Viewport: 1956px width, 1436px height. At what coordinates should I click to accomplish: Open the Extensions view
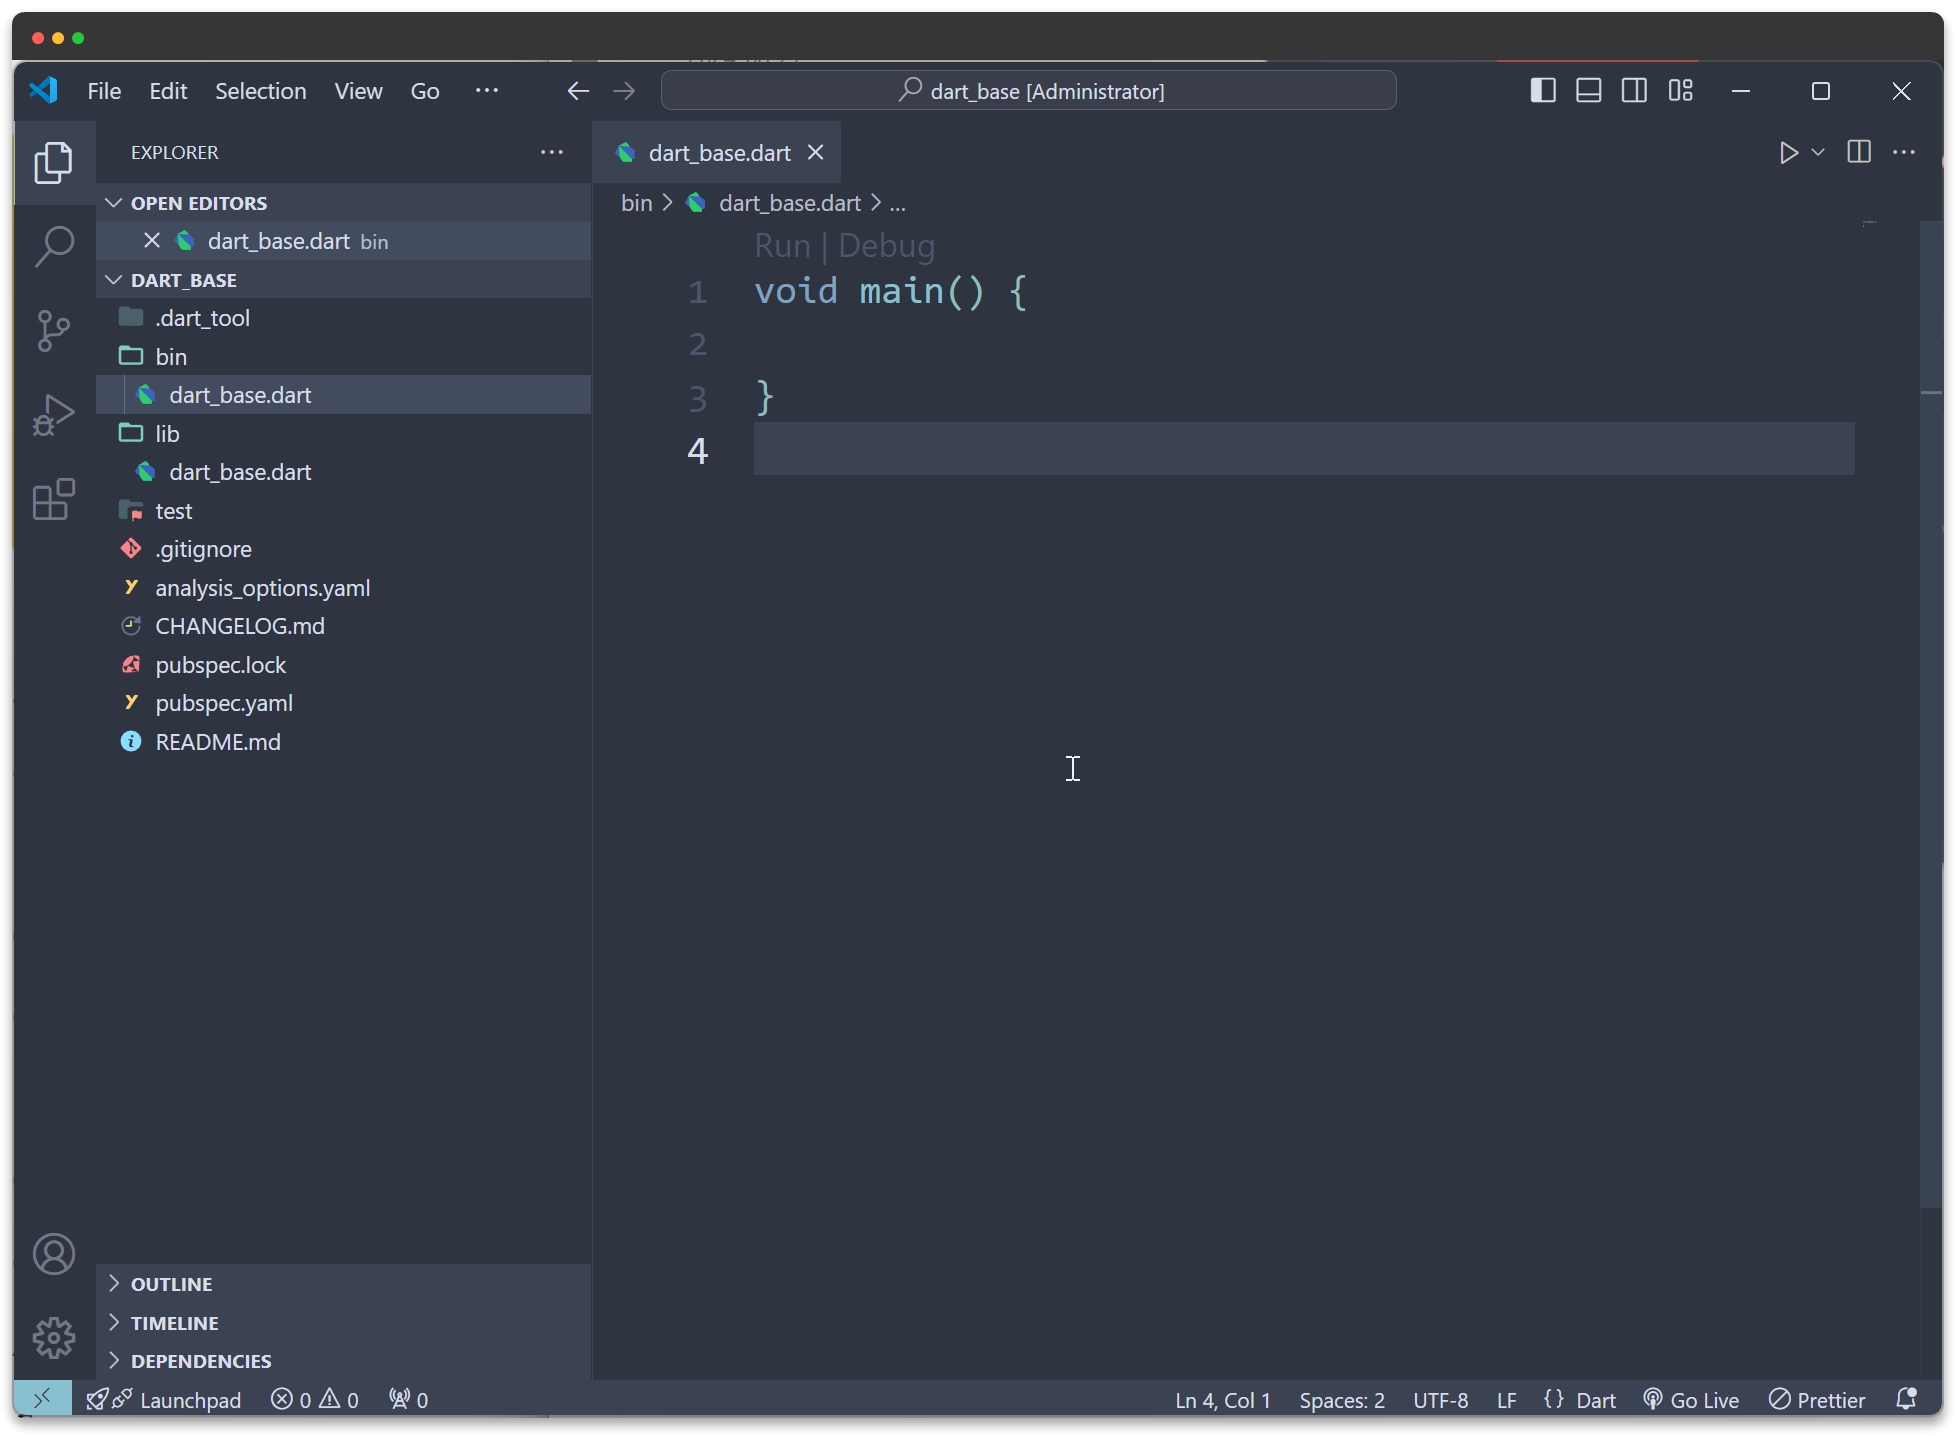54,499
